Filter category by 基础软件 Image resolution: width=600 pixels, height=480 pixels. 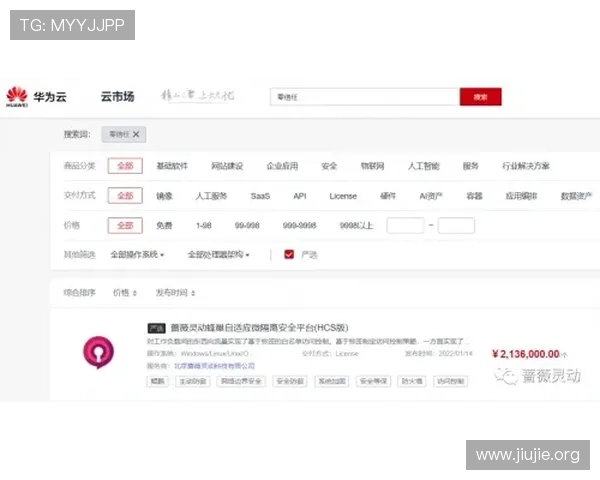point(172,166)
